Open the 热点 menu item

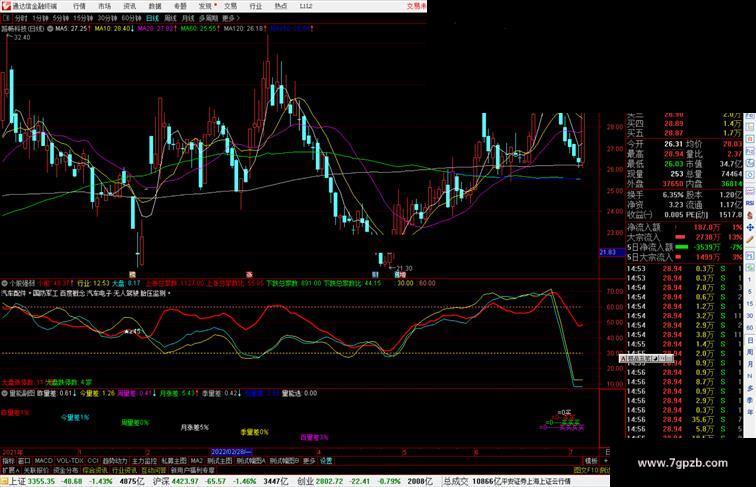click(281, 6)
